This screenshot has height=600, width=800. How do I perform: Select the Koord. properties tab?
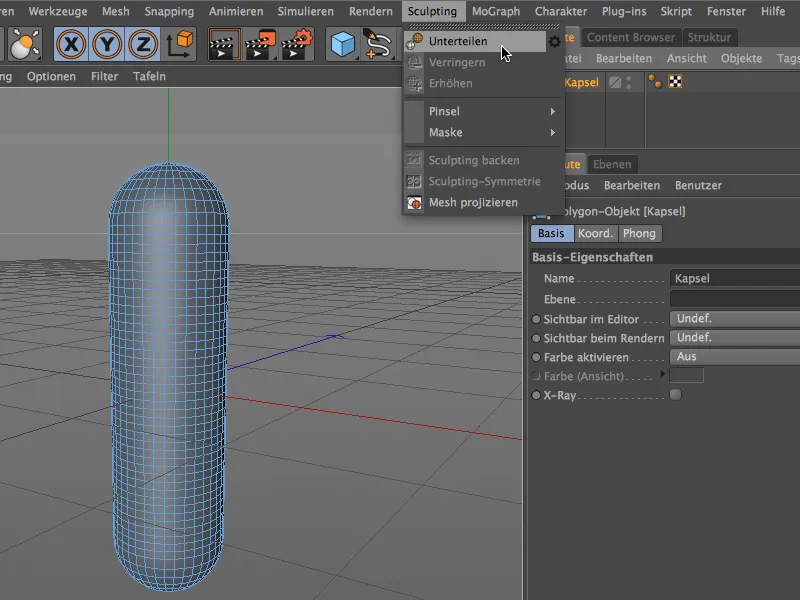[595, 234]
